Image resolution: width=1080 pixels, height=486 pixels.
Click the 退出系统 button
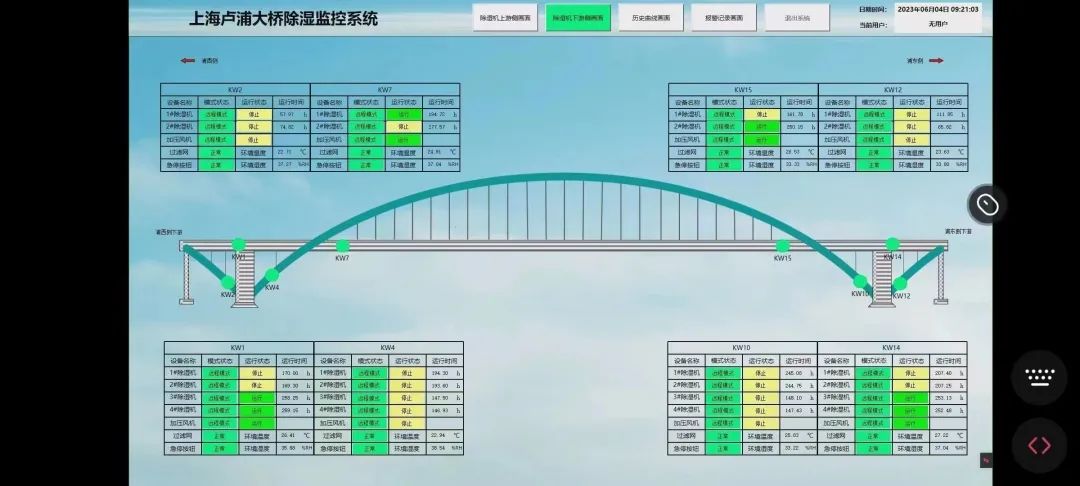[x=797, y=18]
